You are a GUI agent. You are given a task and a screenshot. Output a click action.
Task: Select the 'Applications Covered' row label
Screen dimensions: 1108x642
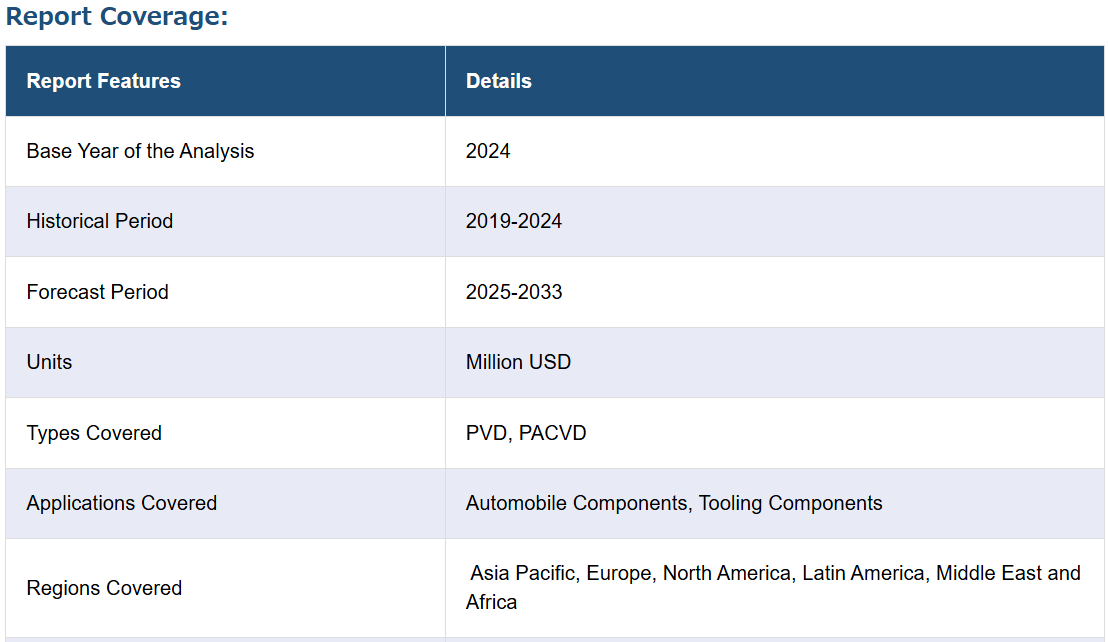[122, 503]
